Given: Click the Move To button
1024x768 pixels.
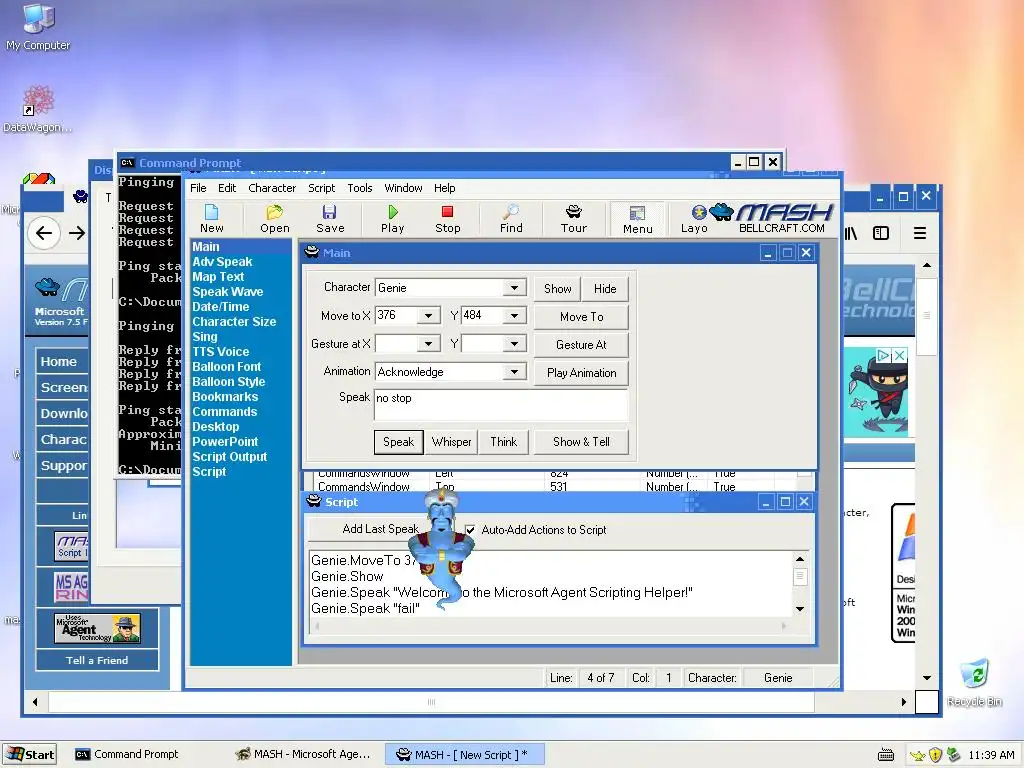Looking at the screenshot, I should pos(581,317).
